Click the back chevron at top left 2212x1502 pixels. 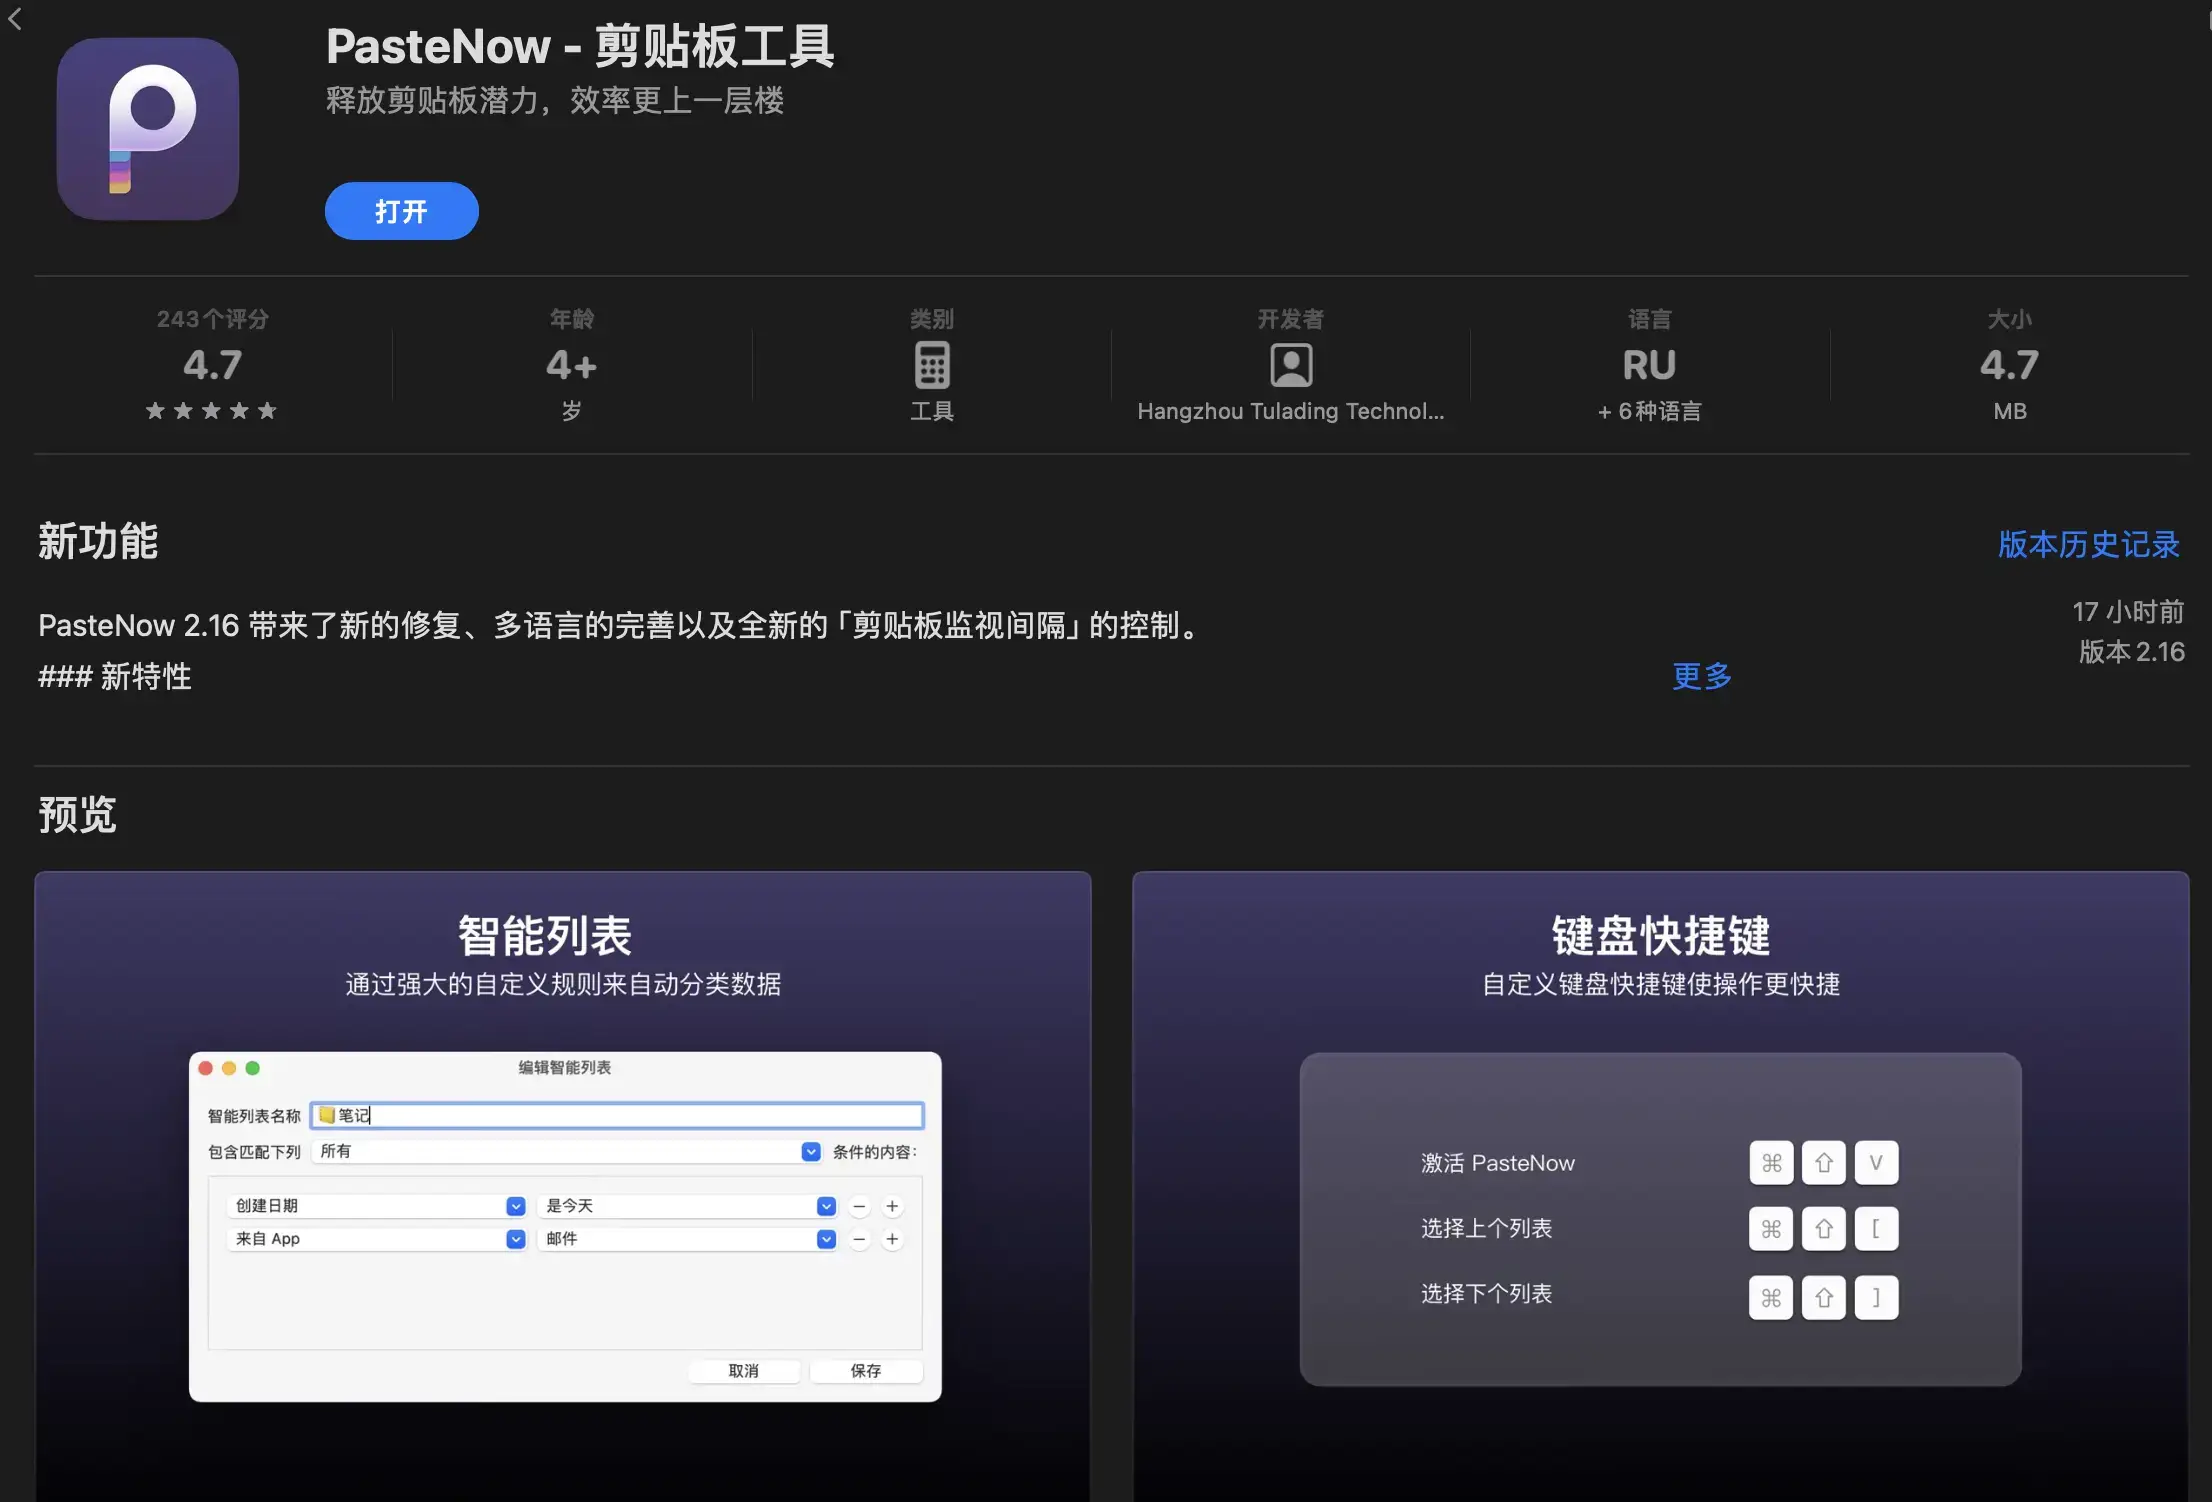[x=15, y=18]
